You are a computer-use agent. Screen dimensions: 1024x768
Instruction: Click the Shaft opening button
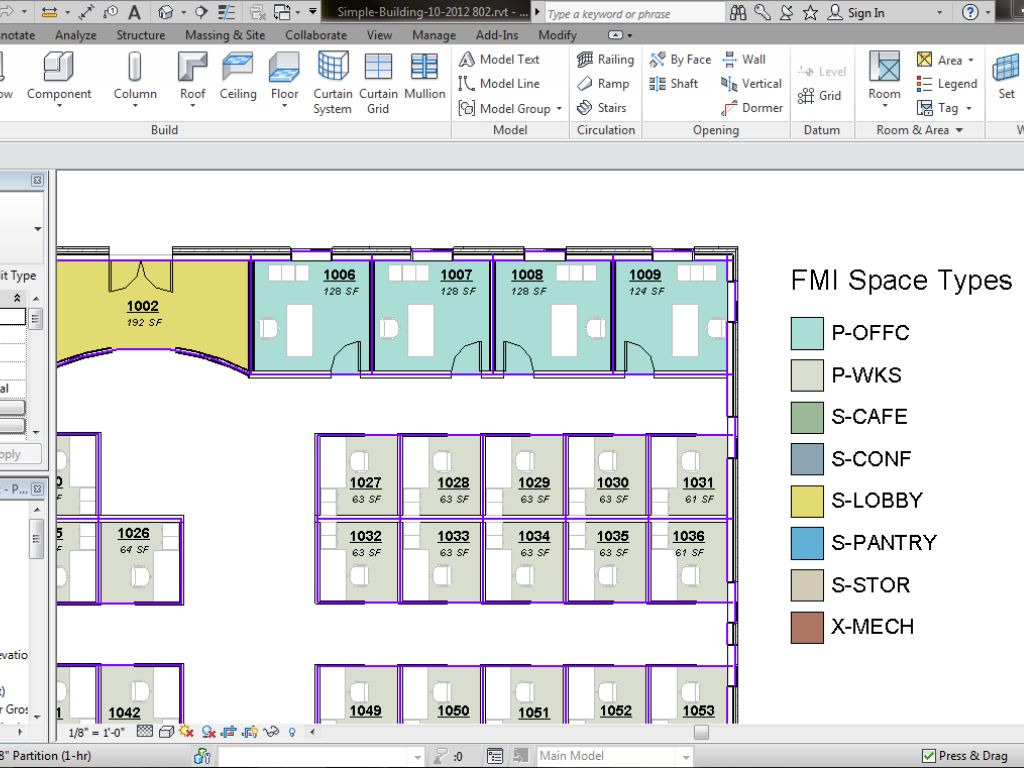pyautogui.click(x=674, y=84)
